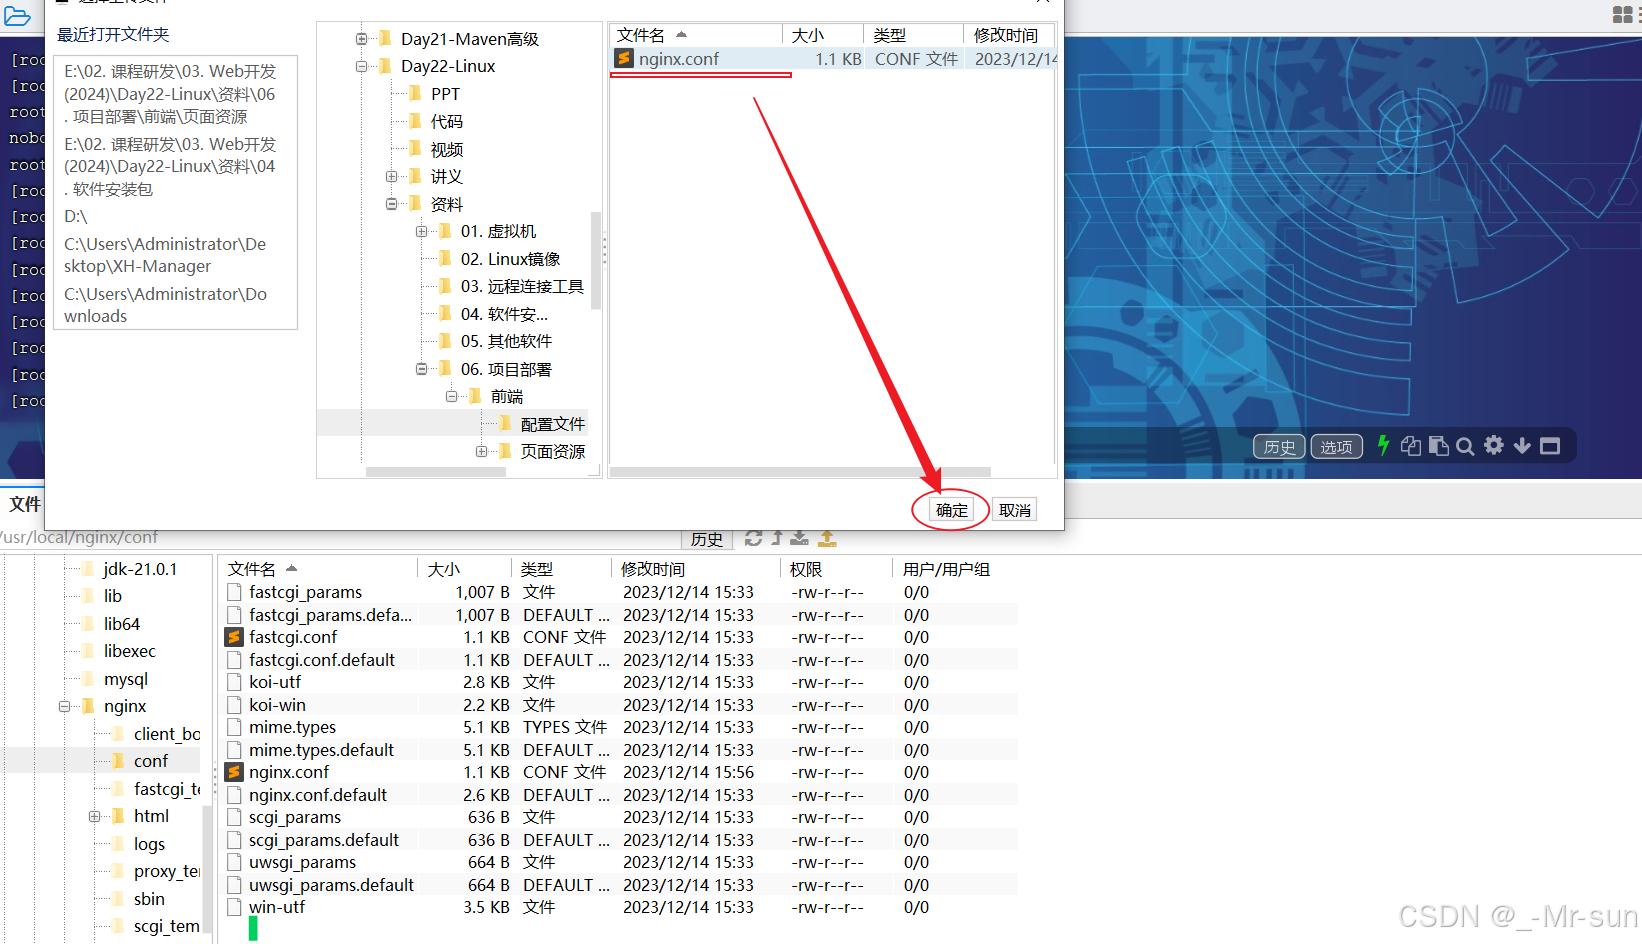The width and height of the screenshot is (1642, 944).
Task: Click the fullscreen window icon in terminal toolbar
Action: point(1550,446)
